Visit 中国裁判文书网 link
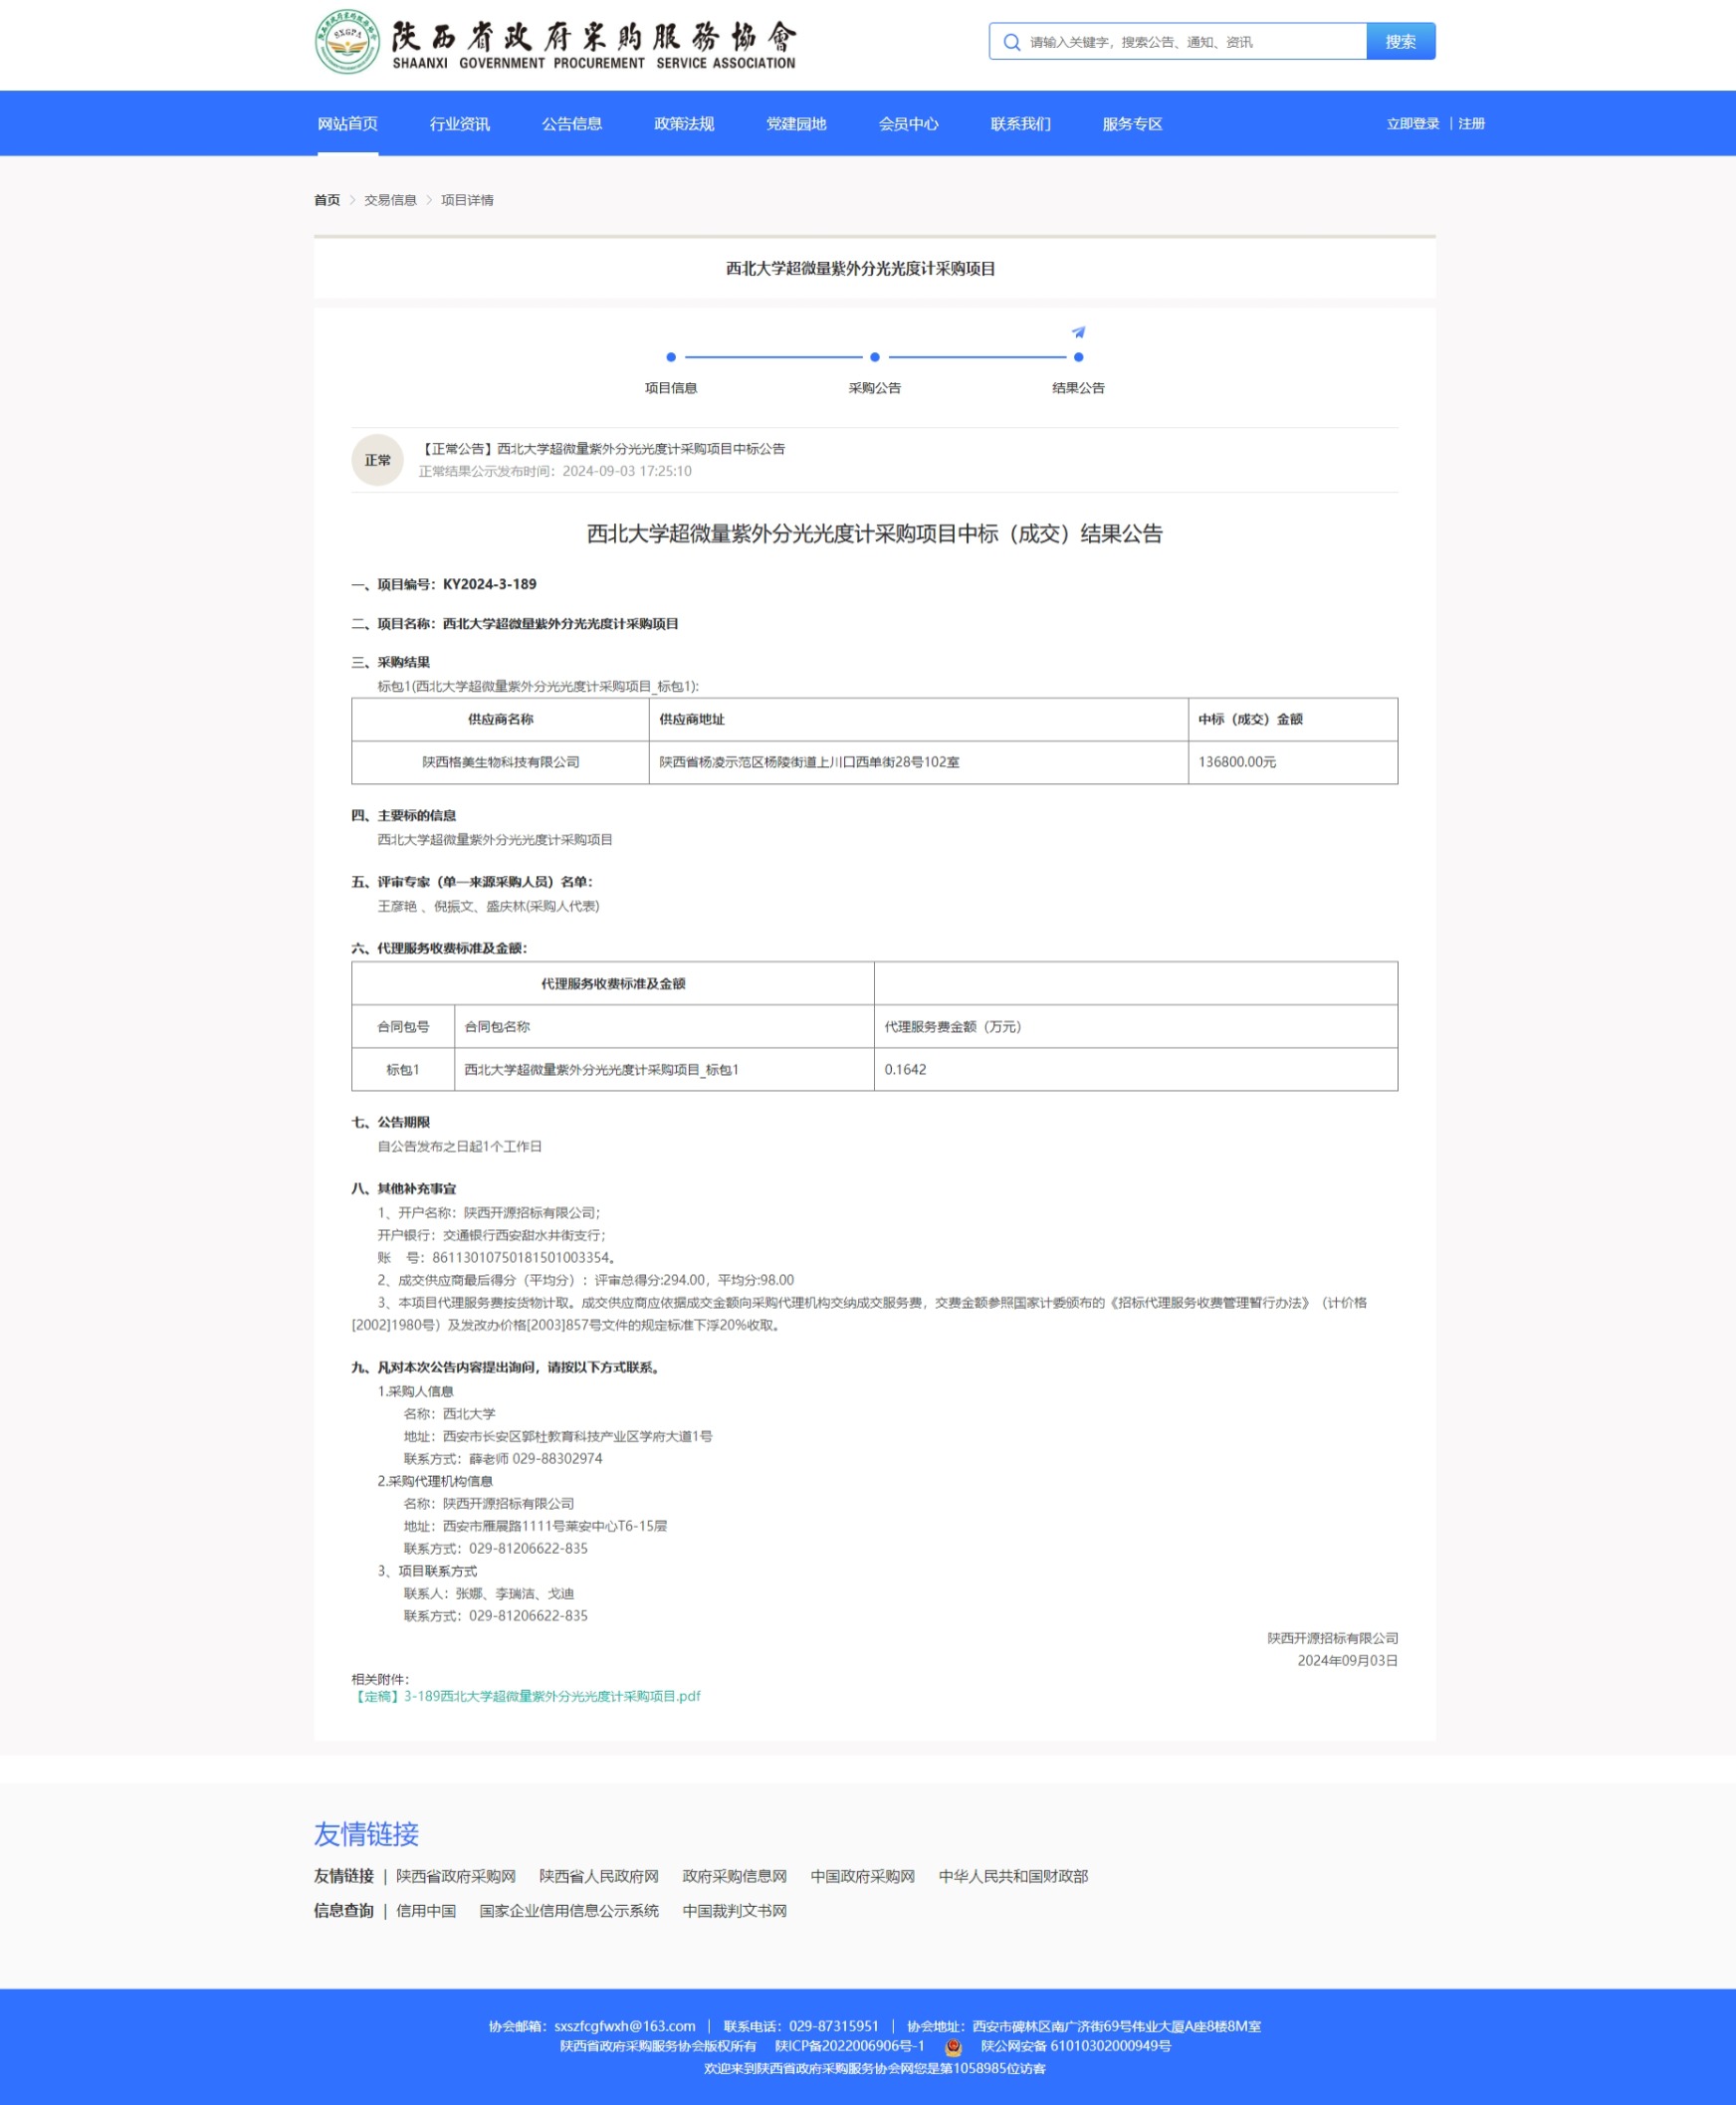This screenshot has height=2105, width=1736. (x=734, y=1910)
